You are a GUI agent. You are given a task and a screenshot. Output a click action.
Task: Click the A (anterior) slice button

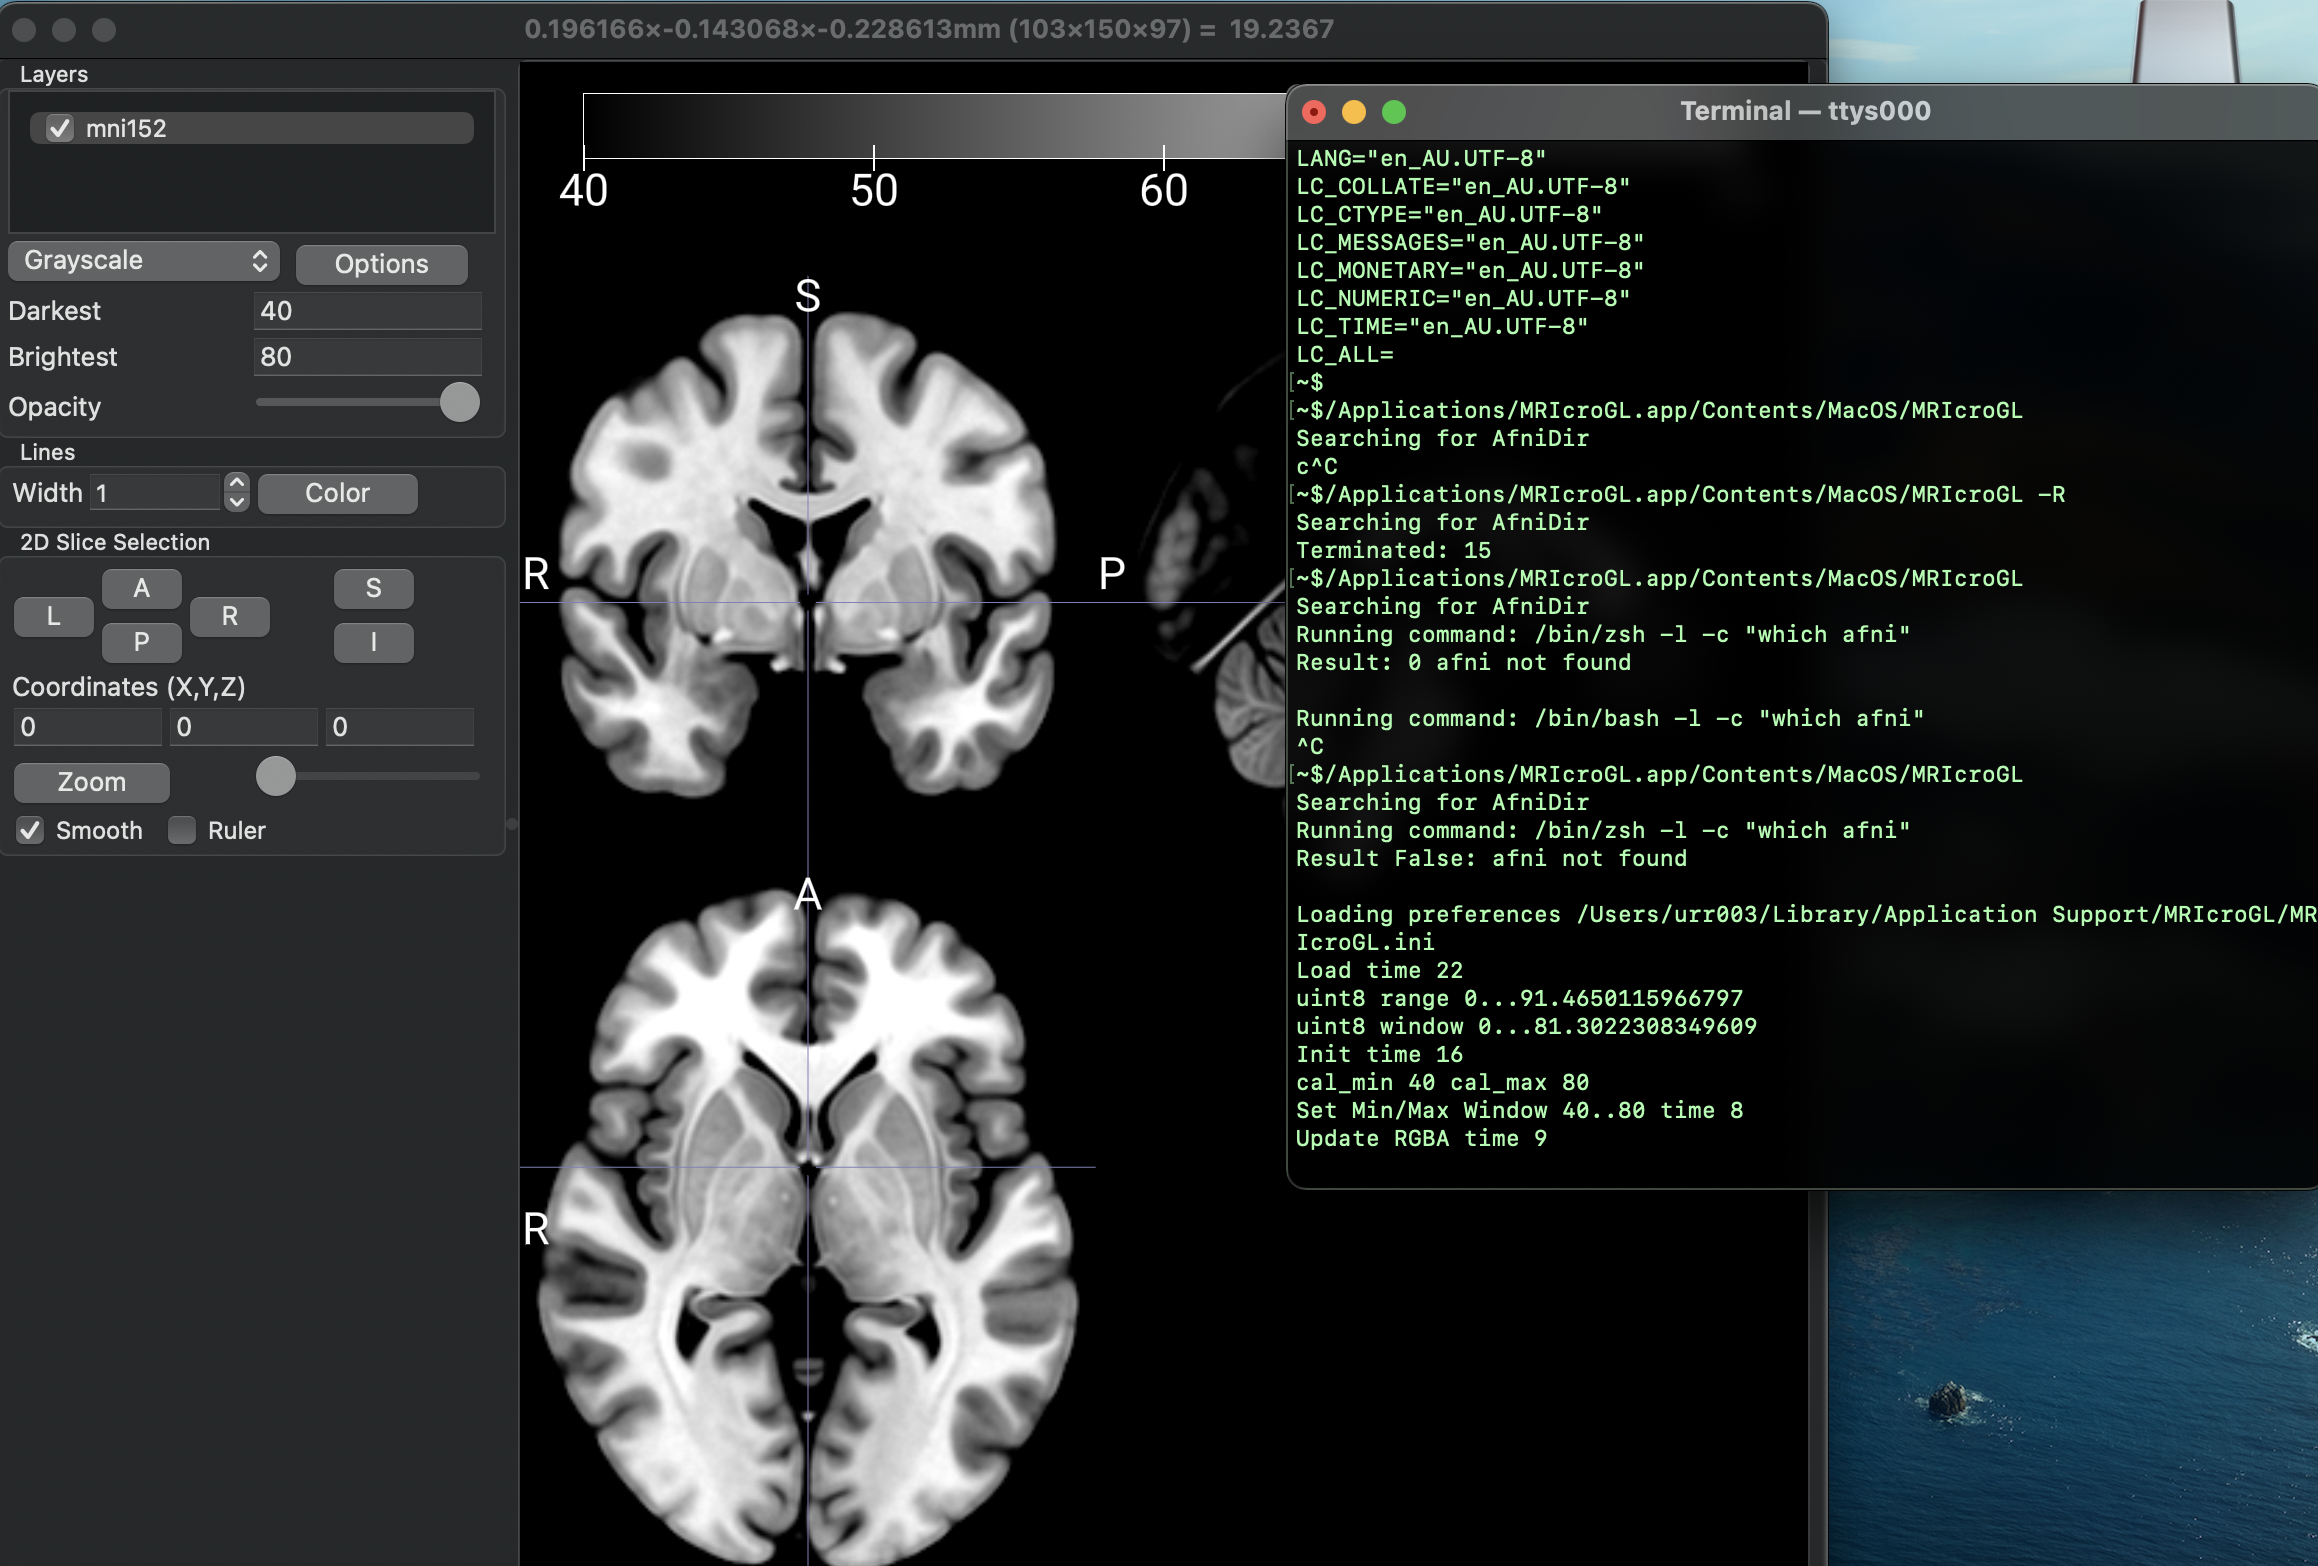click(x=141, y=588)
